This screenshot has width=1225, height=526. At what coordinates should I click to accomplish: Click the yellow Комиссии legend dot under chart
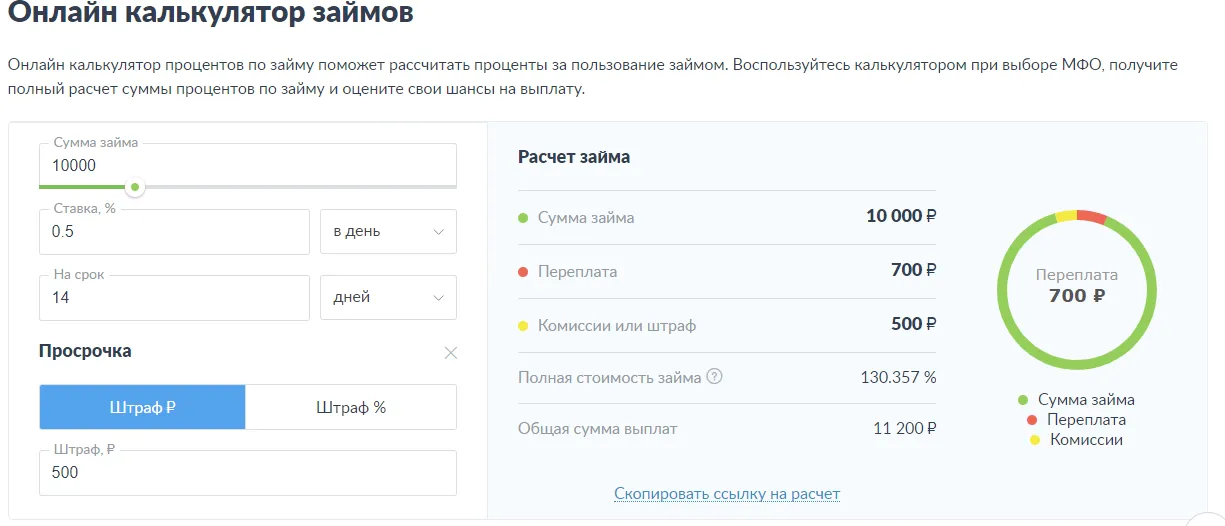point(1034,440)
